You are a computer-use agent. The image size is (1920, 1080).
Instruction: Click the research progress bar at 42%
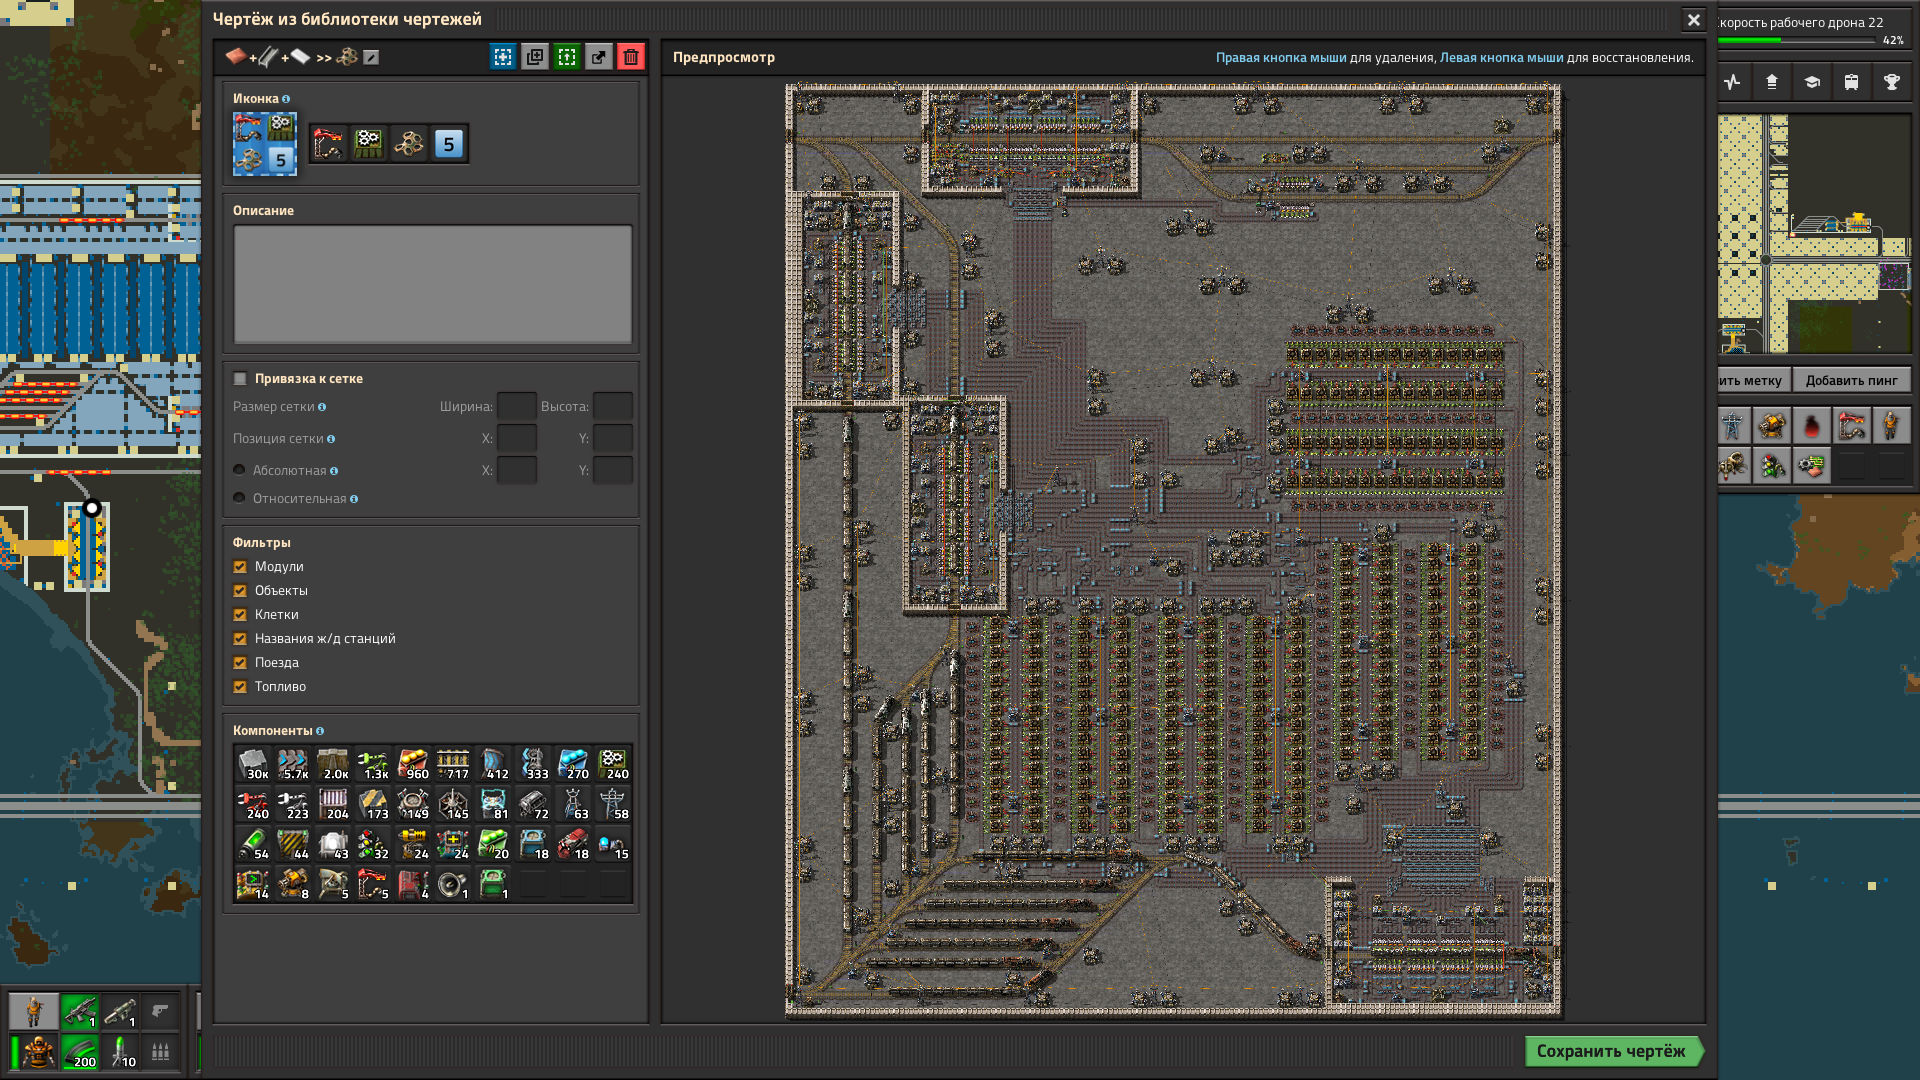click(x=1796, y=41)
